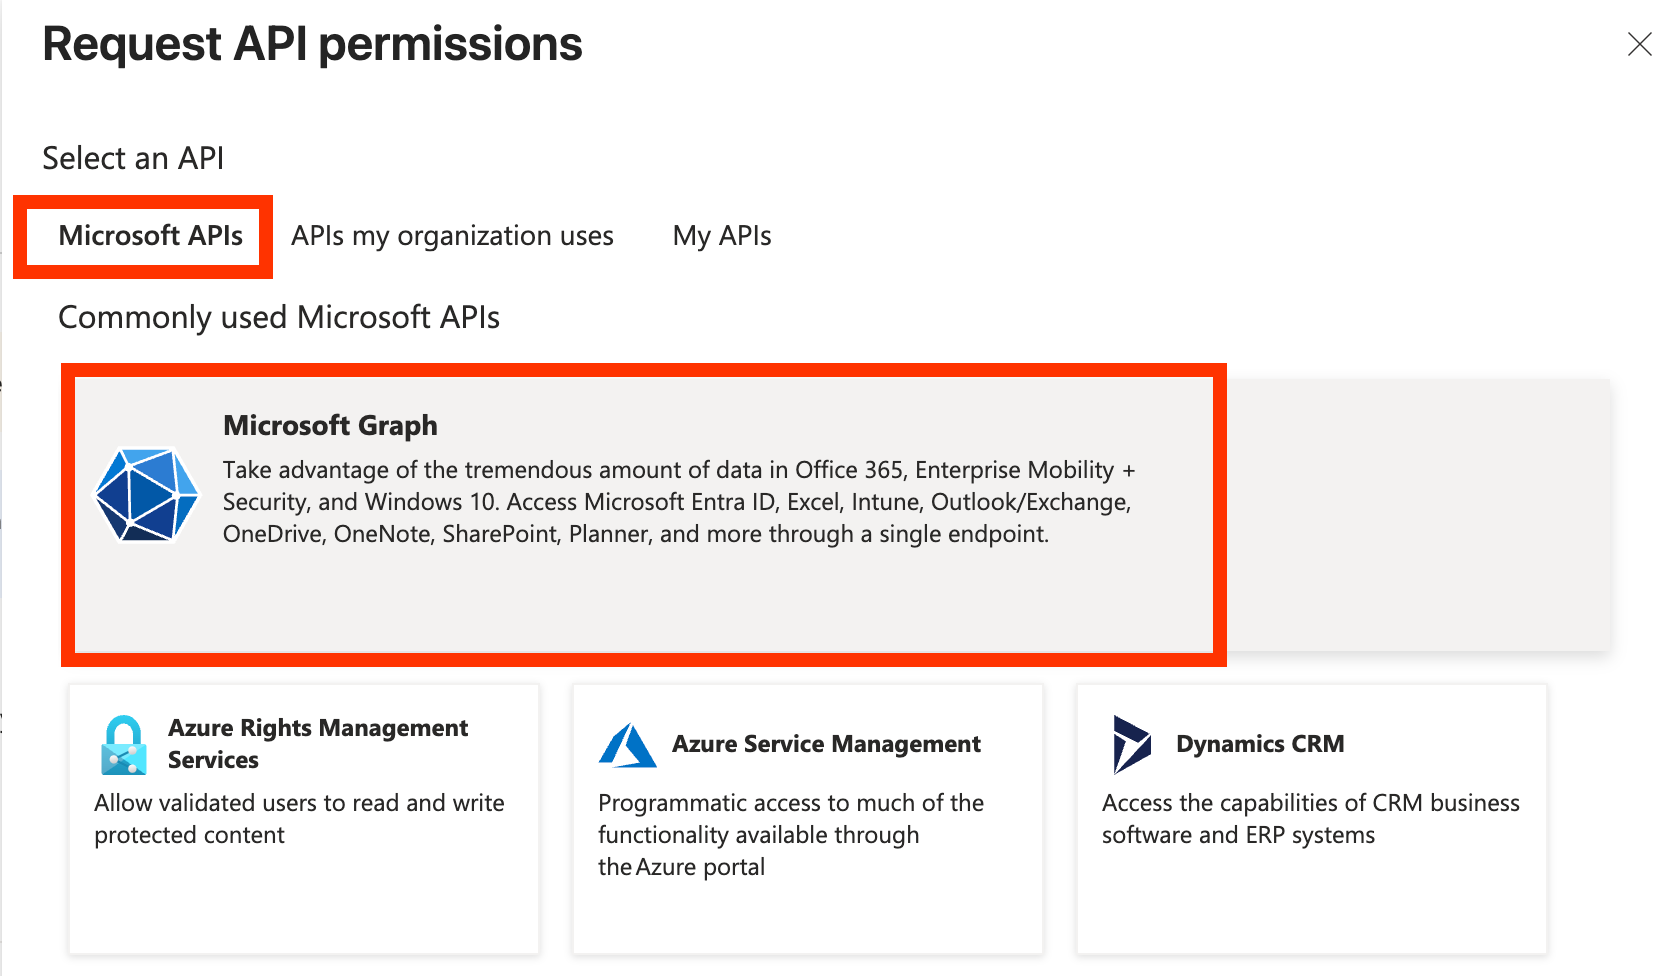
Task: Click 'Programmatic access to much of the' text
Action: click(791, 803)
